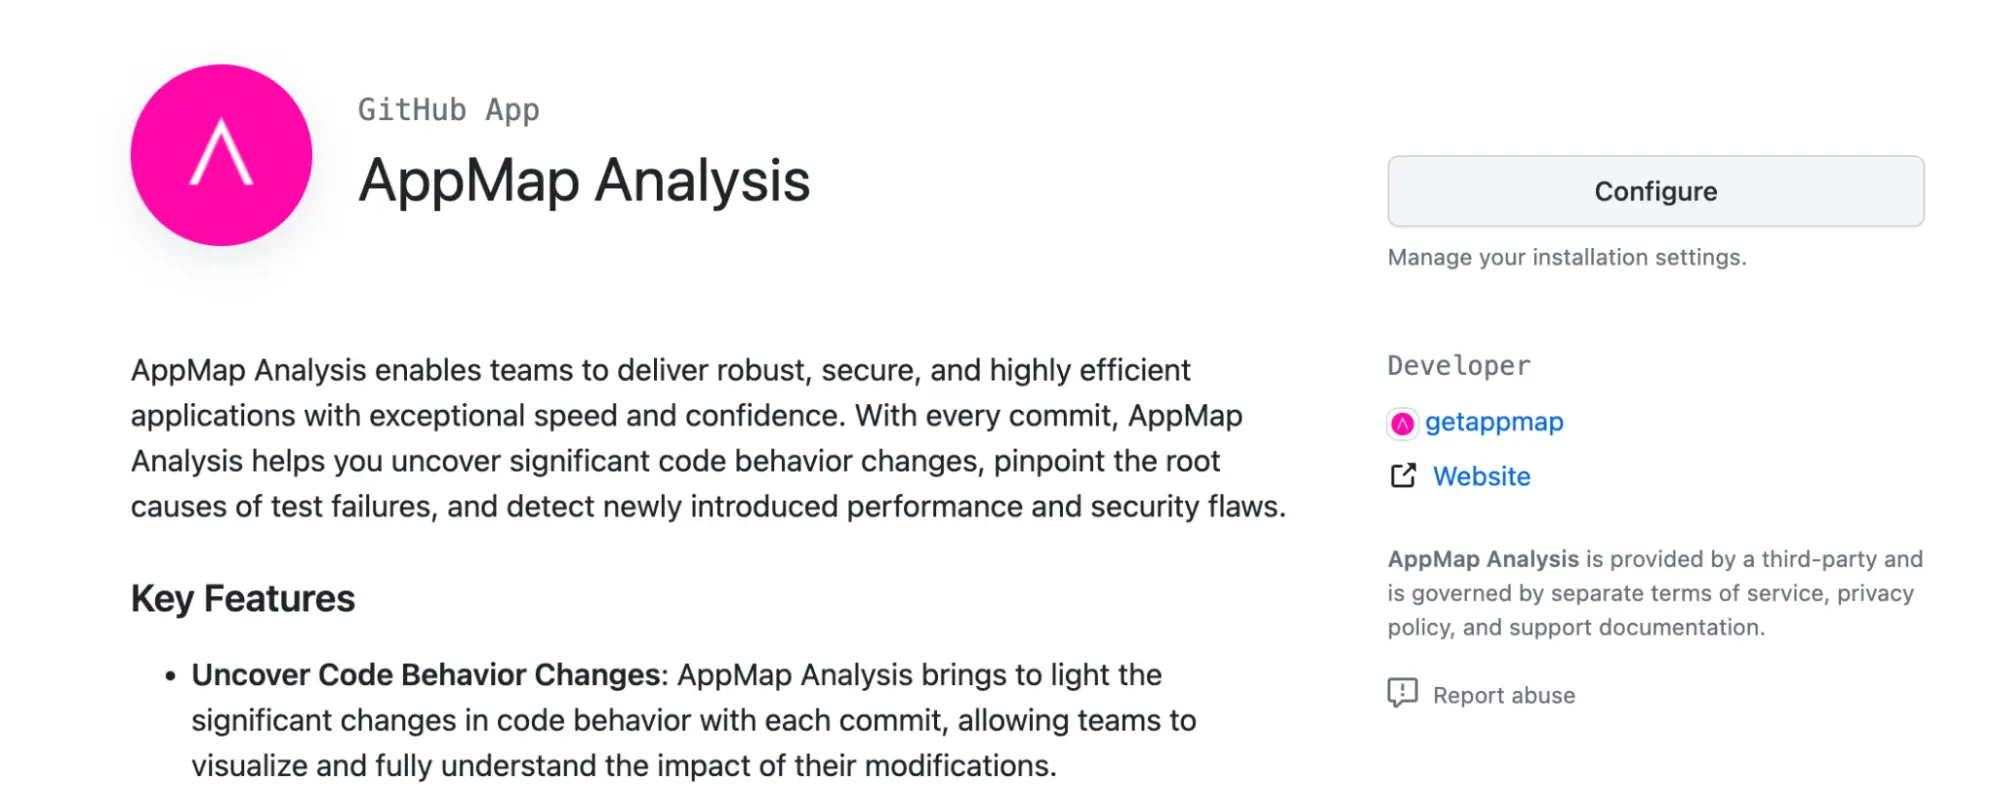This screenshot has height=797, width=1999.
Task: Click the large pink AppMap logo
Action: coord(221,155)
